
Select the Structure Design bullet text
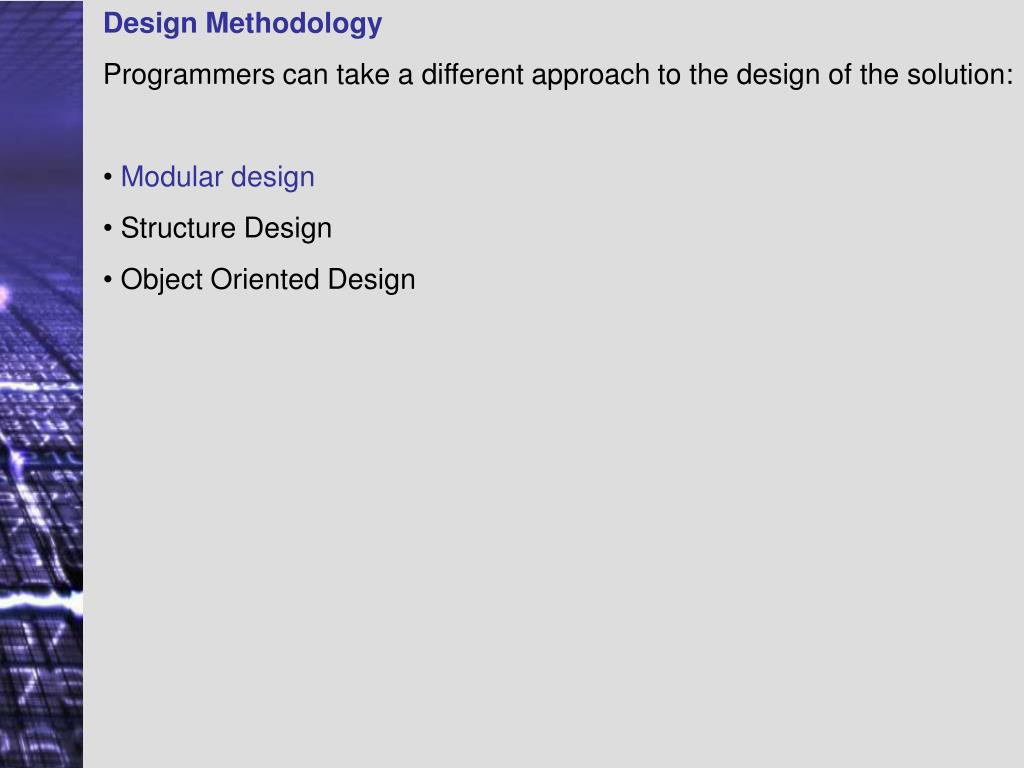pyautogui.click(x=226, y=229)
